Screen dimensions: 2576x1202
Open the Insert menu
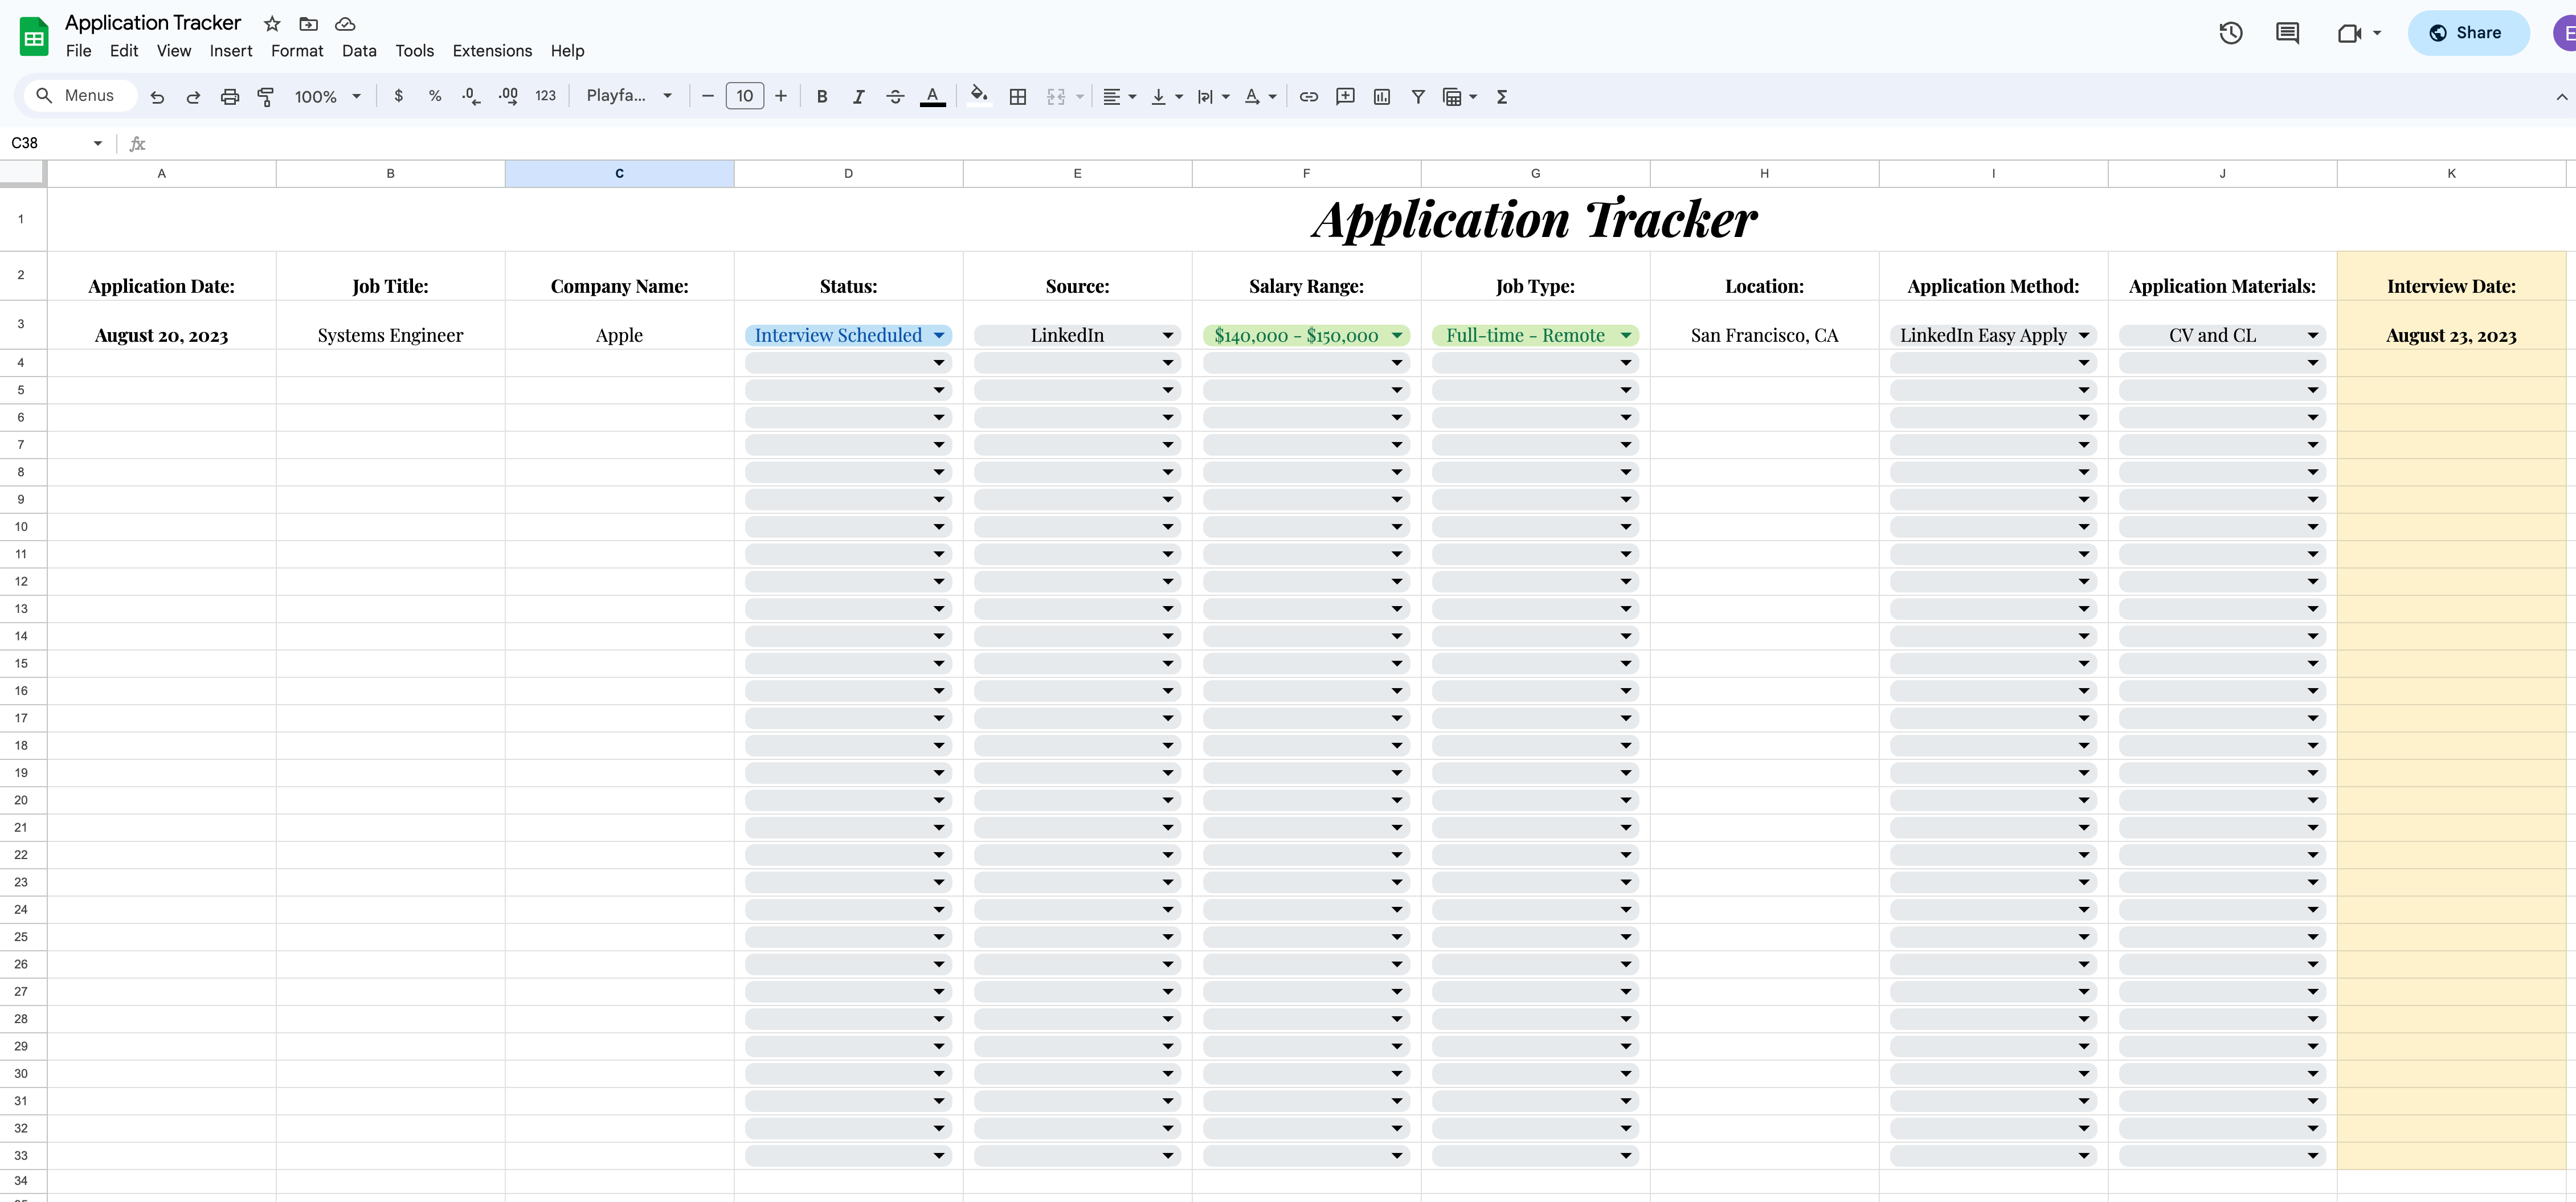tap(231, 51)
